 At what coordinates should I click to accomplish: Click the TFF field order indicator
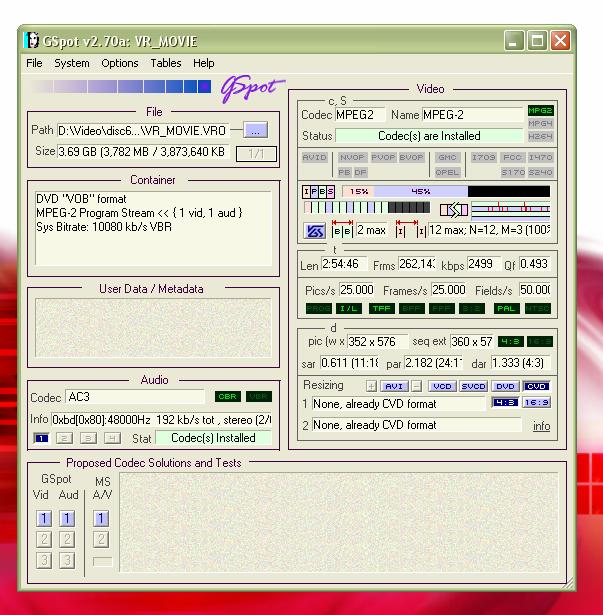pyautogui.click(x=382, y=309)
